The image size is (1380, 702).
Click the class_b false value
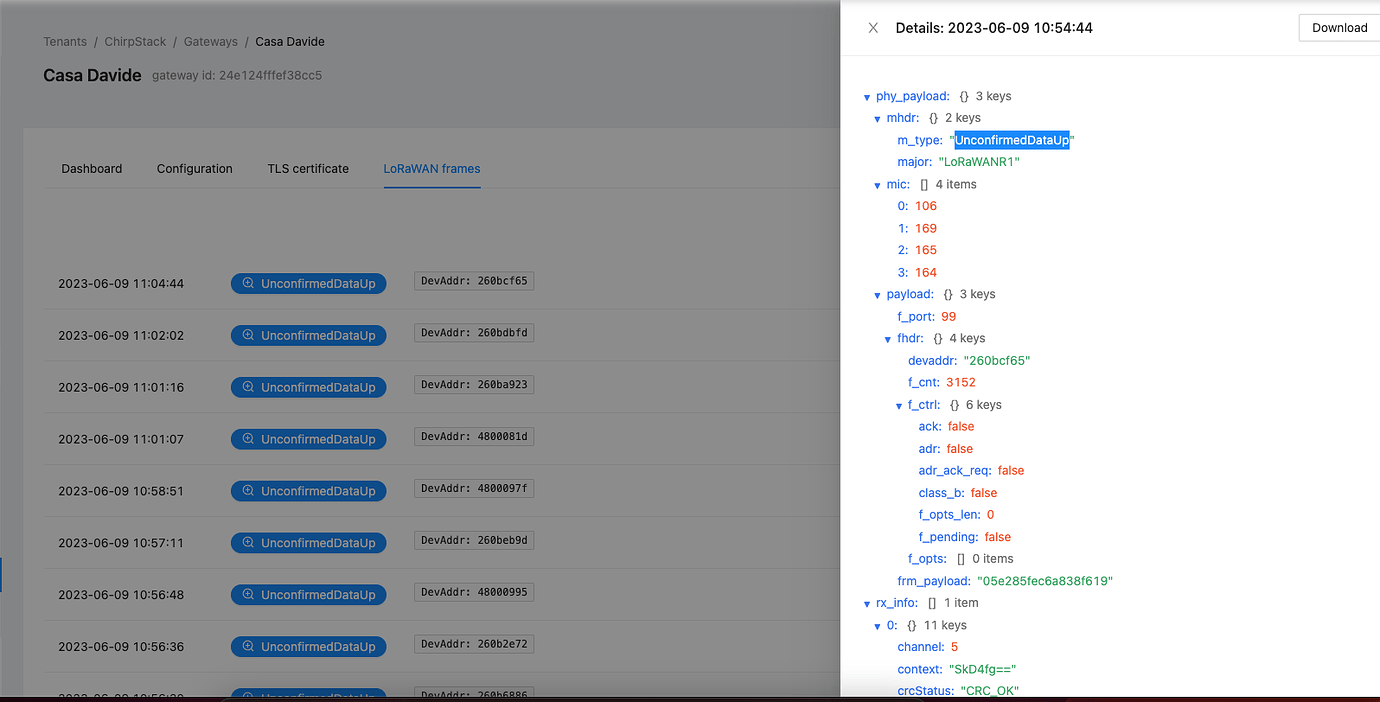coord(984,493)
